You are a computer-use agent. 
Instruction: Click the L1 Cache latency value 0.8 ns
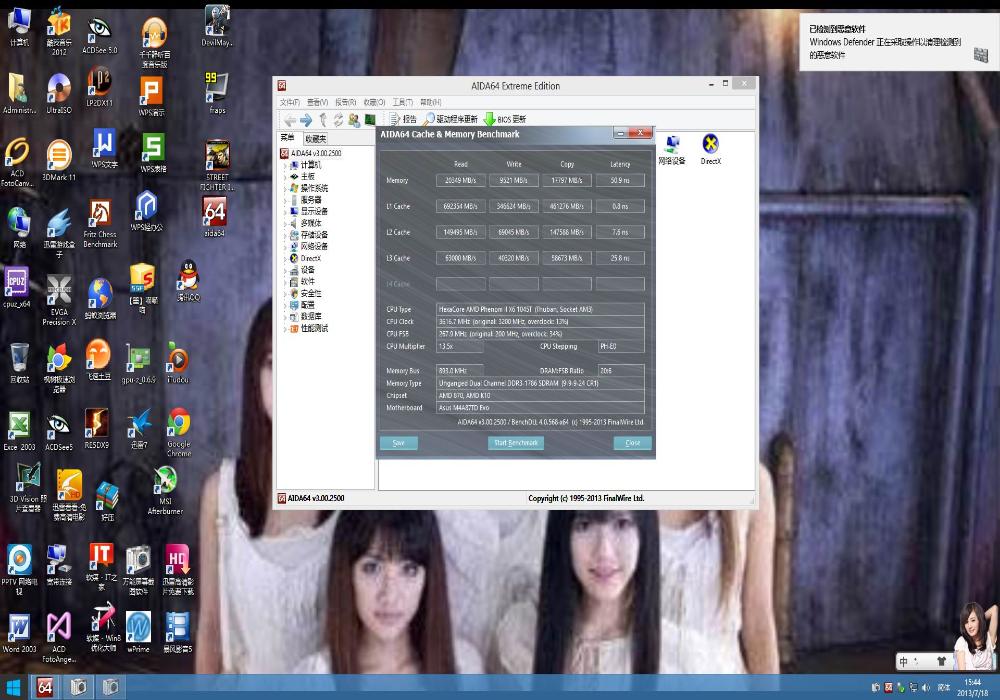(620, 206)
